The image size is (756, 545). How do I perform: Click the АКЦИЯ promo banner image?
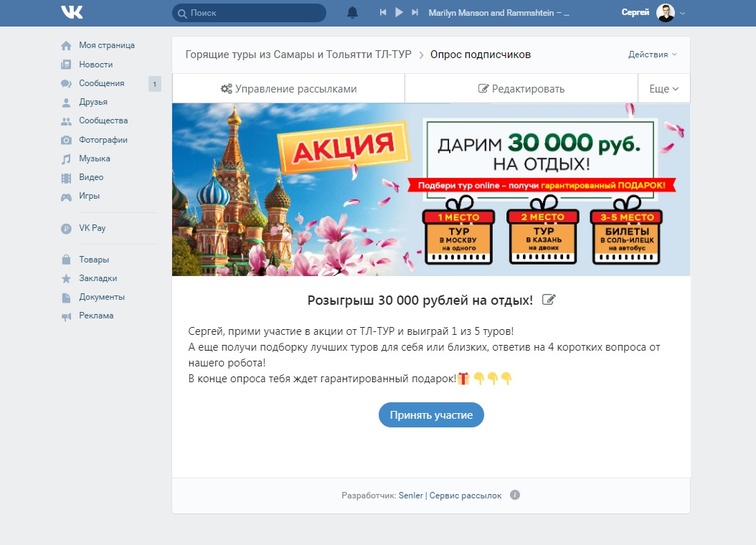(431, 189)
